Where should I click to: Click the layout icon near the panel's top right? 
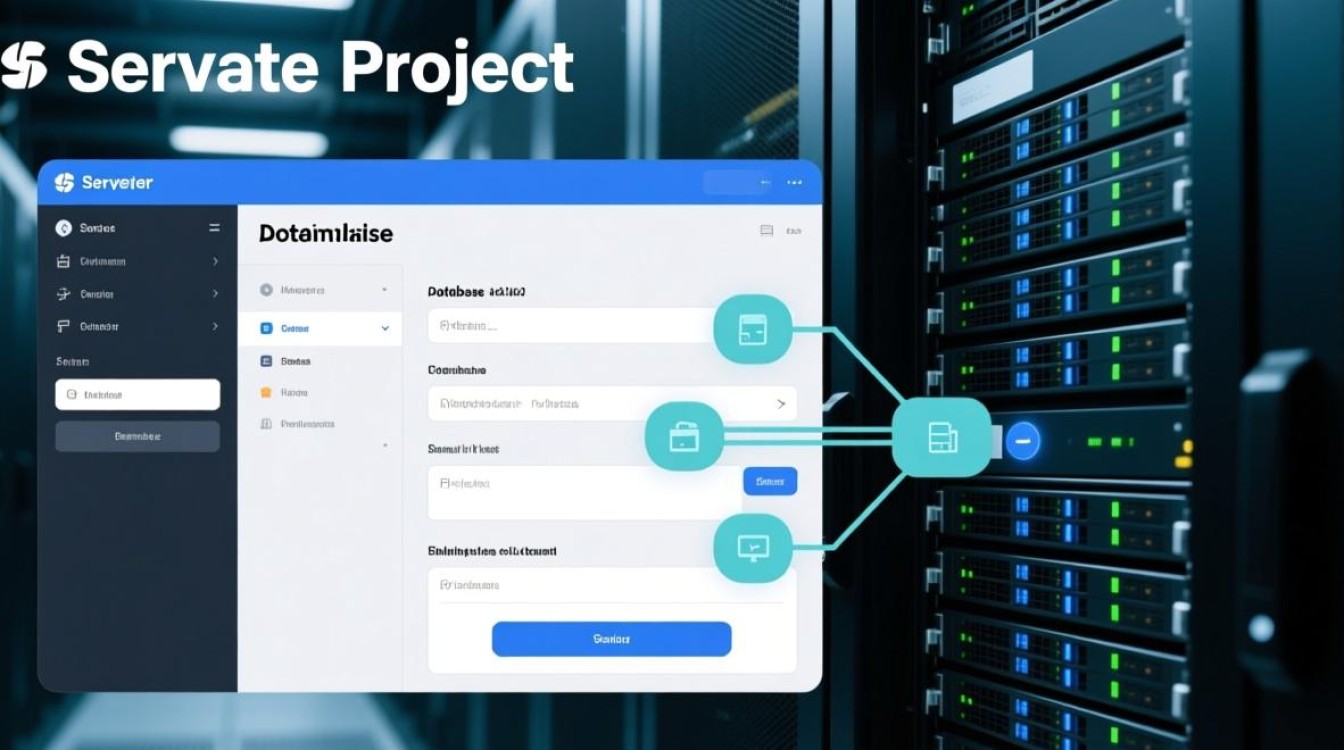coord(767,230)
